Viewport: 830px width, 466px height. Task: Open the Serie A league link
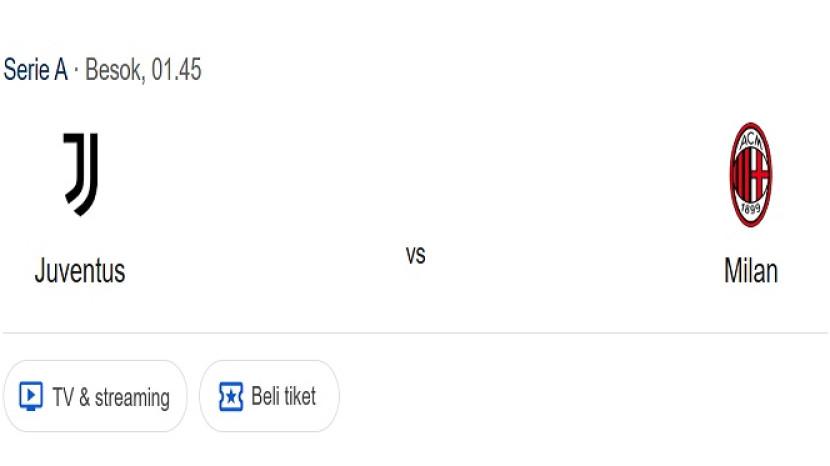point(35,70)
